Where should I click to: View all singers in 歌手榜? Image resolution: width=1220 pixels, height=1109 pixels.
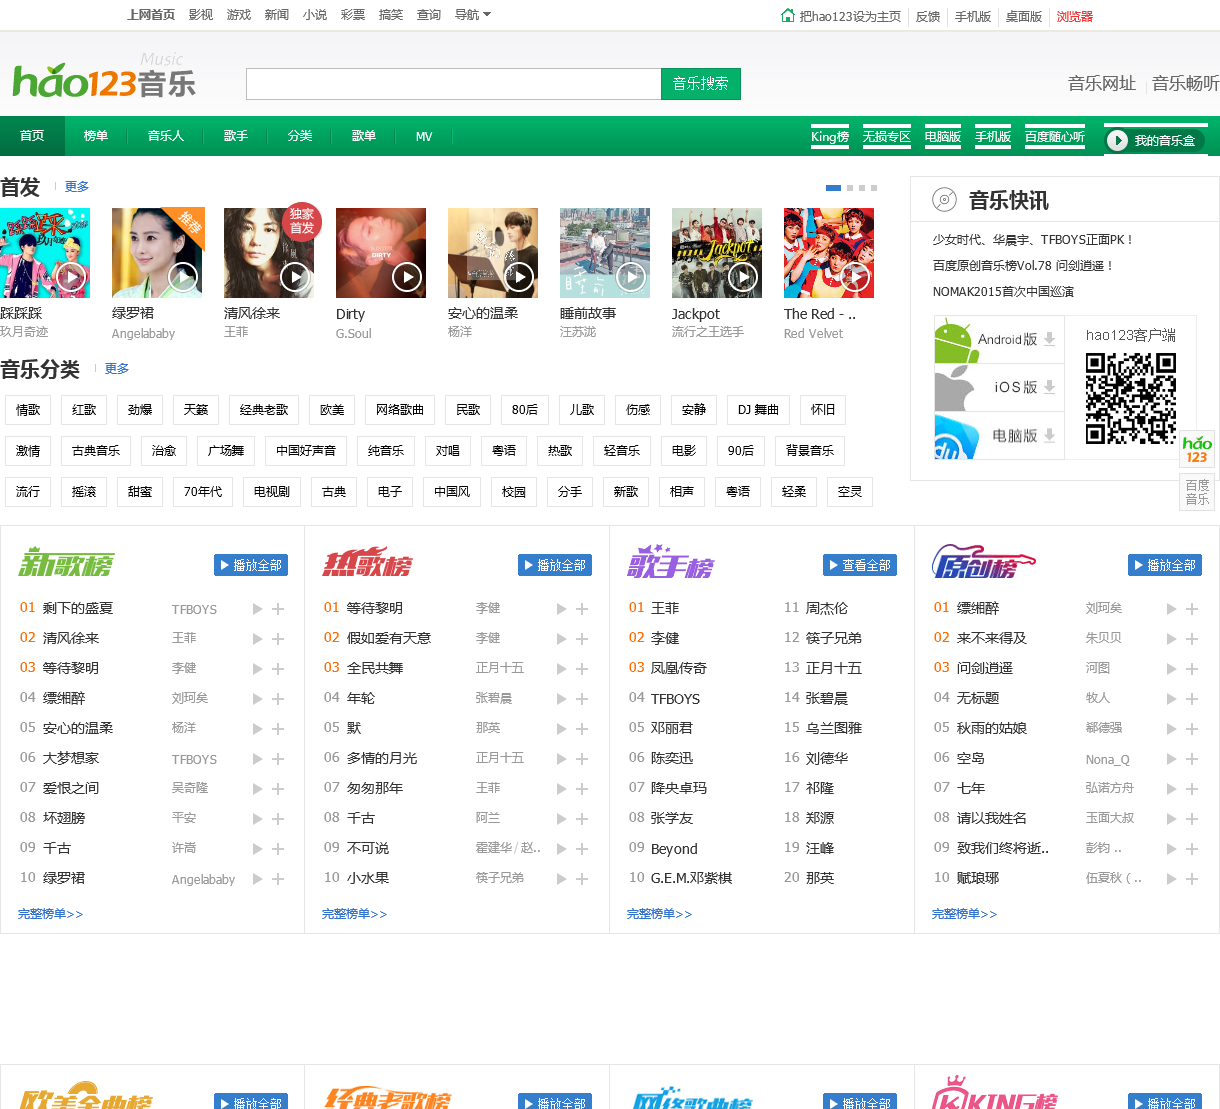pos(860,565)
